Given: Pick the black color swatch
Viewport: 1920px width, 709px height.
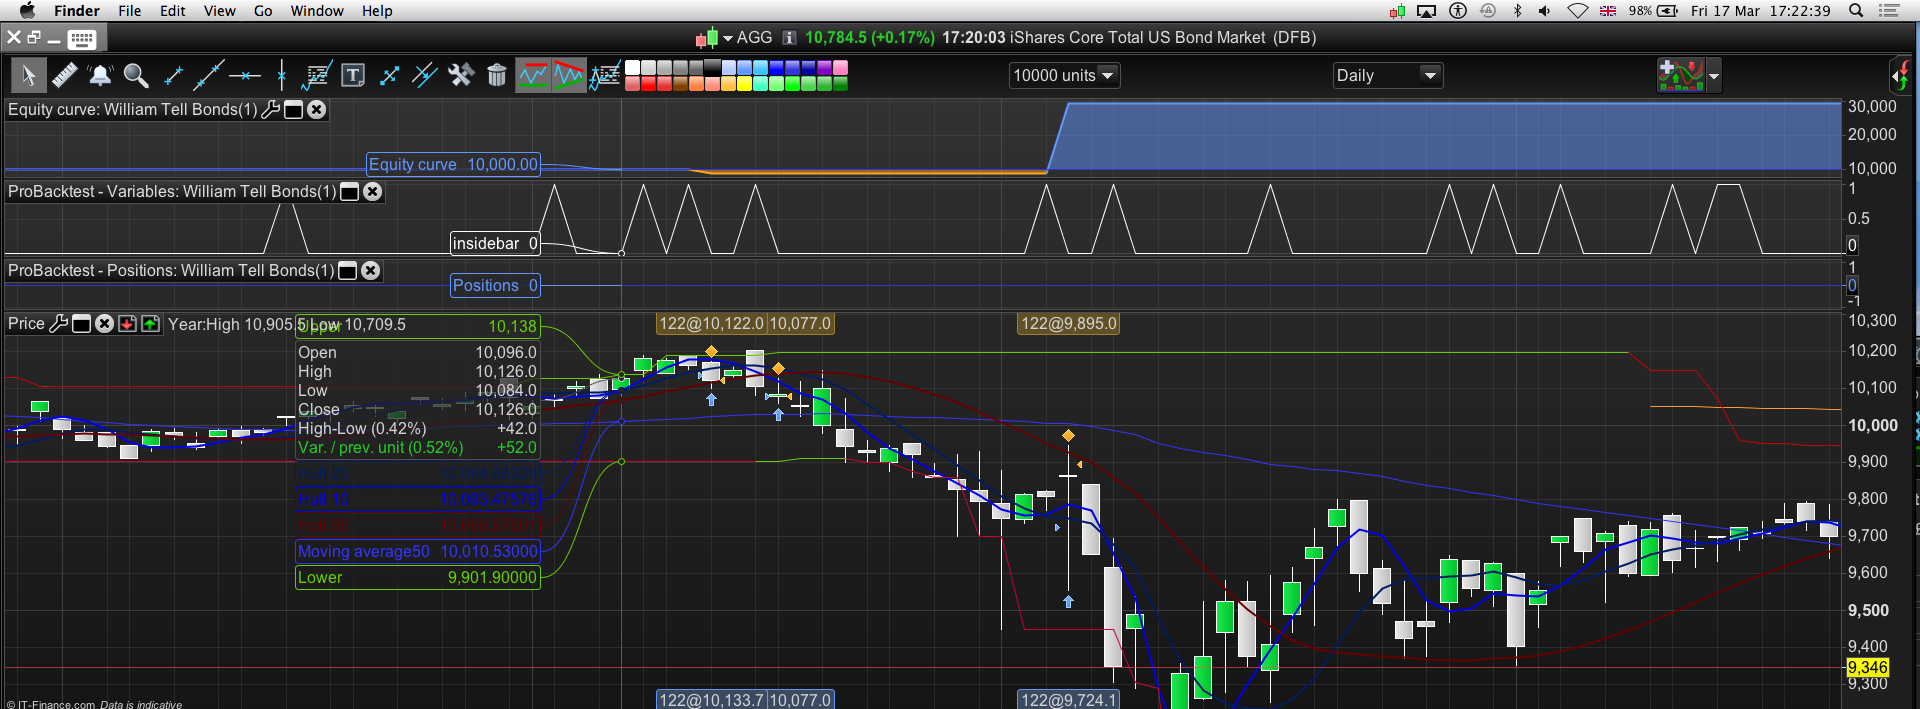Looking at the screenshot, I should pos(712,67).
